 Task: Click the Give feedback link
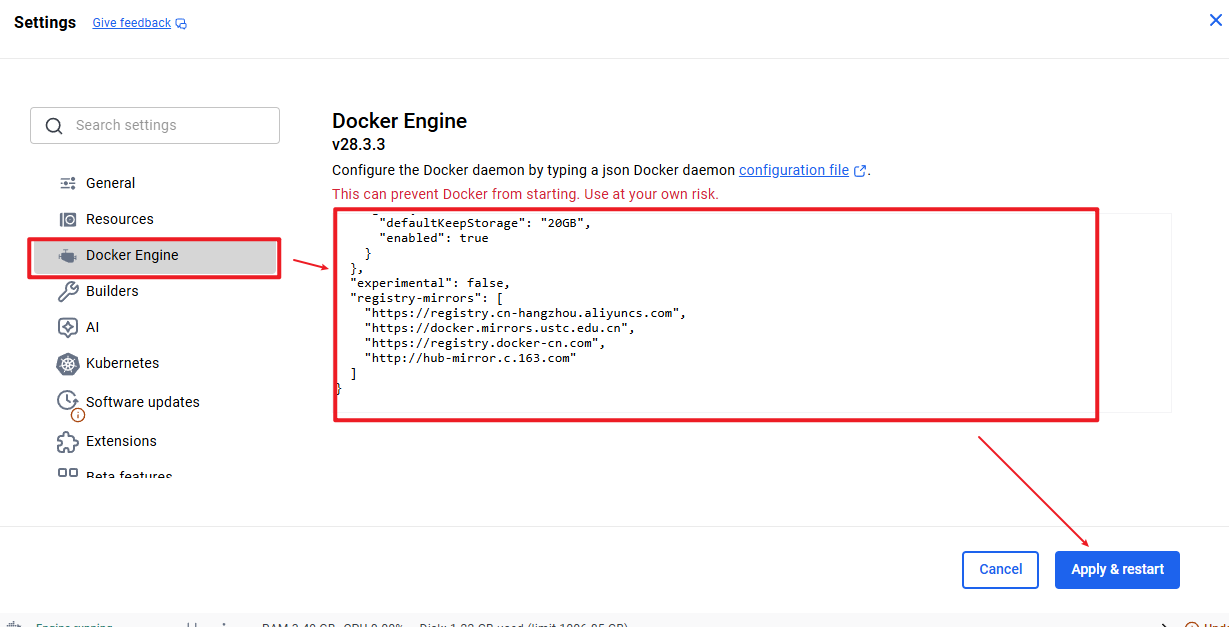[139, 23]
